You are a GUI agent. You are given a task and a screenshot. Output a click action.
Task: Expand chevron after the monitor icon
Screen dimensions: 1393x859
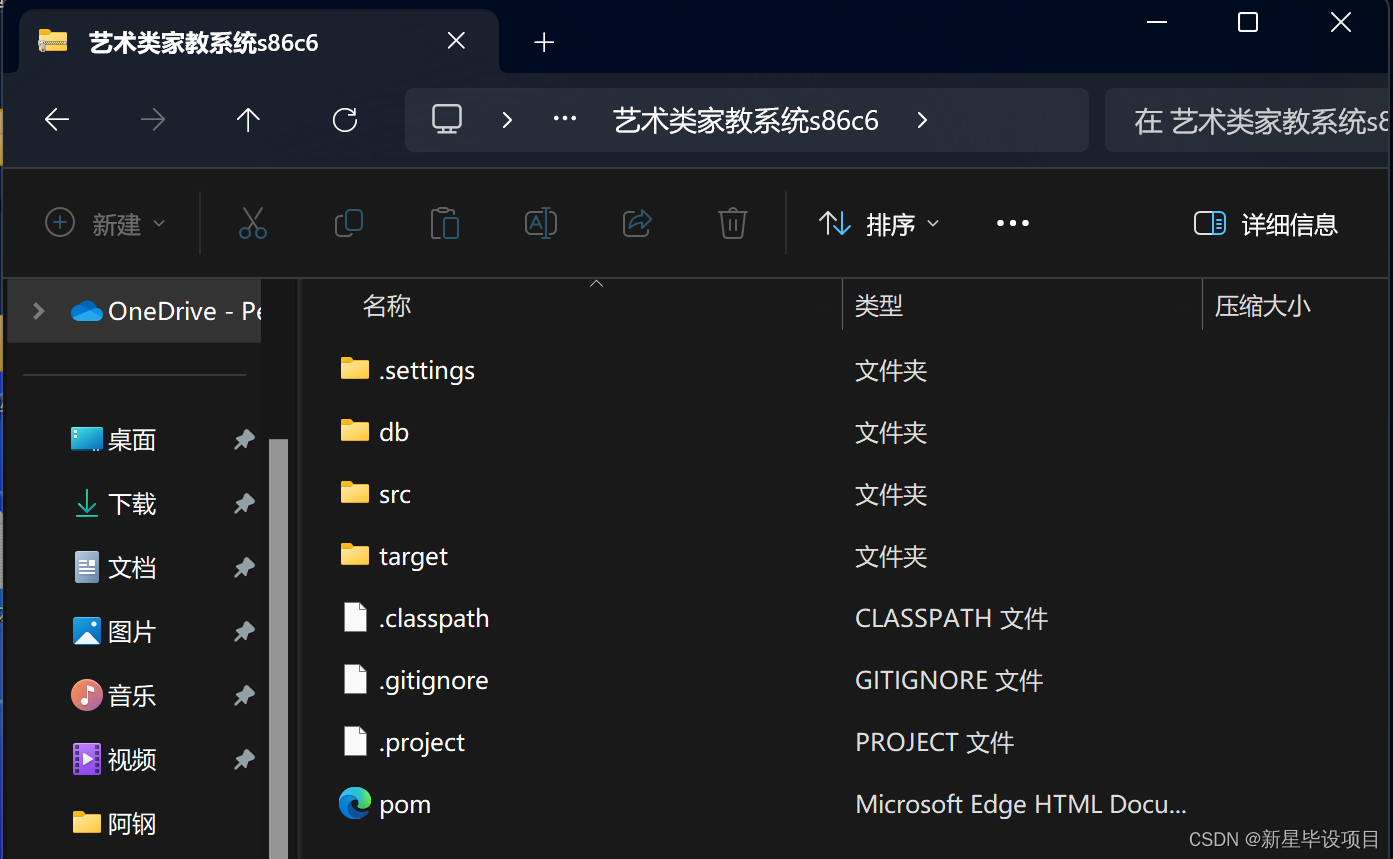507,120
